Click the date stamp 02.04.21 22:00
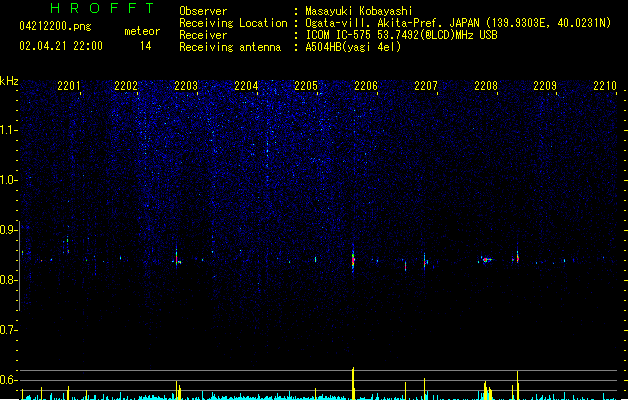 [x=61, y=46]
